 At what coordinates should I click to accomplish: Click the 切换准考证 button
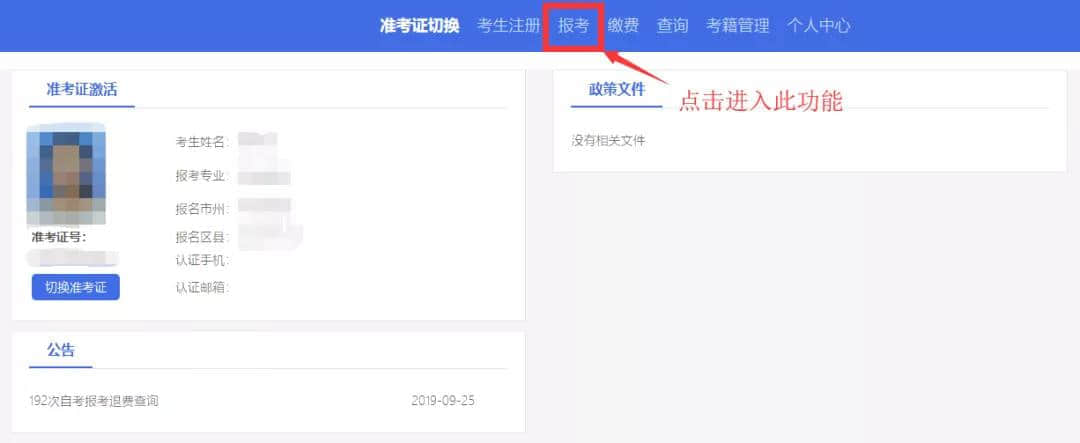click(x=76, y=287)
